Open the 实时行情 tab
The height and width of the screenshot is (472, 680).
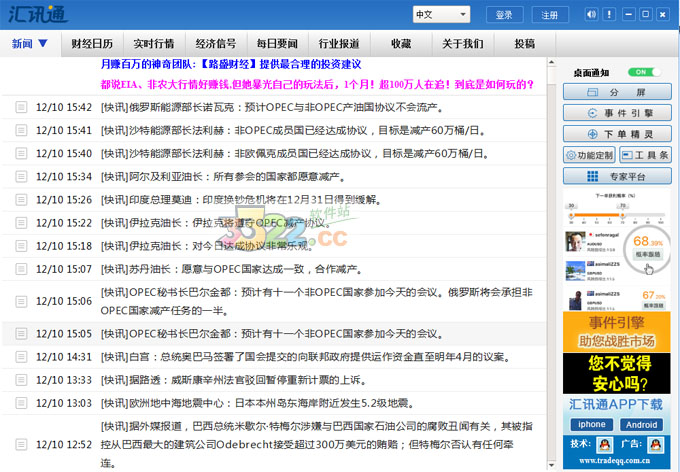click(154, 44)
